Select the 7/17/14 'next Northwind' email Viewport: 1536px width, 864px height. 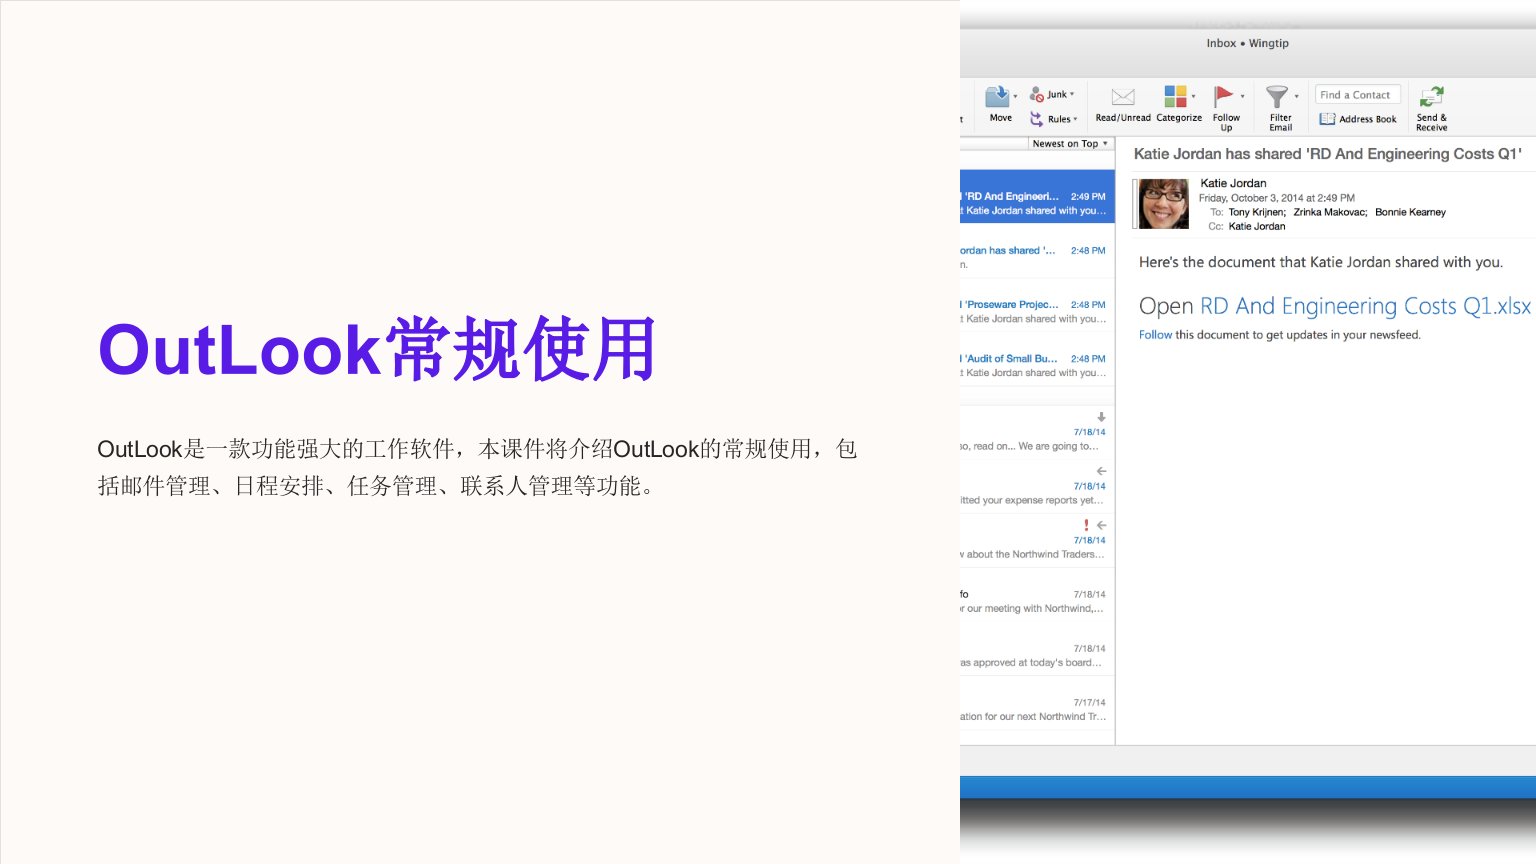point(1037,703)
